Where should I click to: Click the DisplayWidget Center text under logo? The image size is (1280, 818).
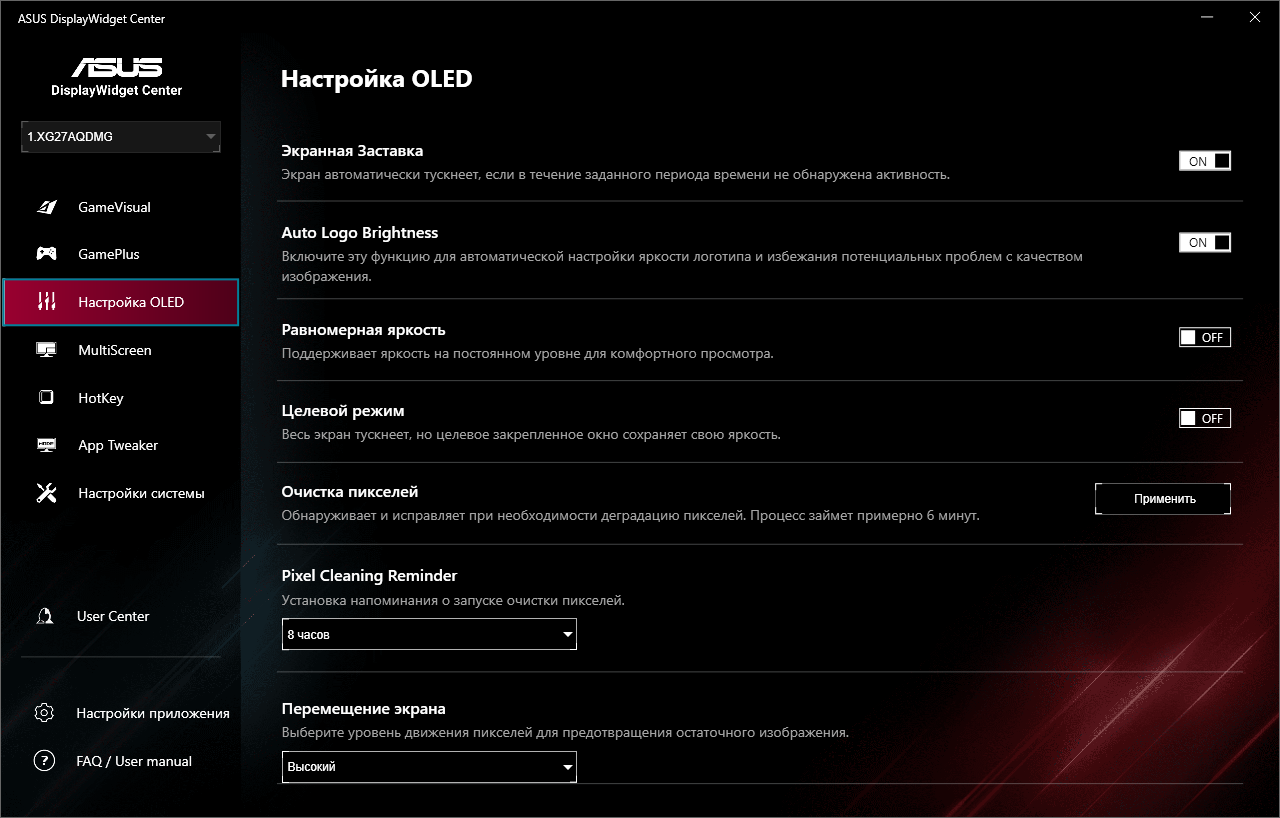point(117,90)
